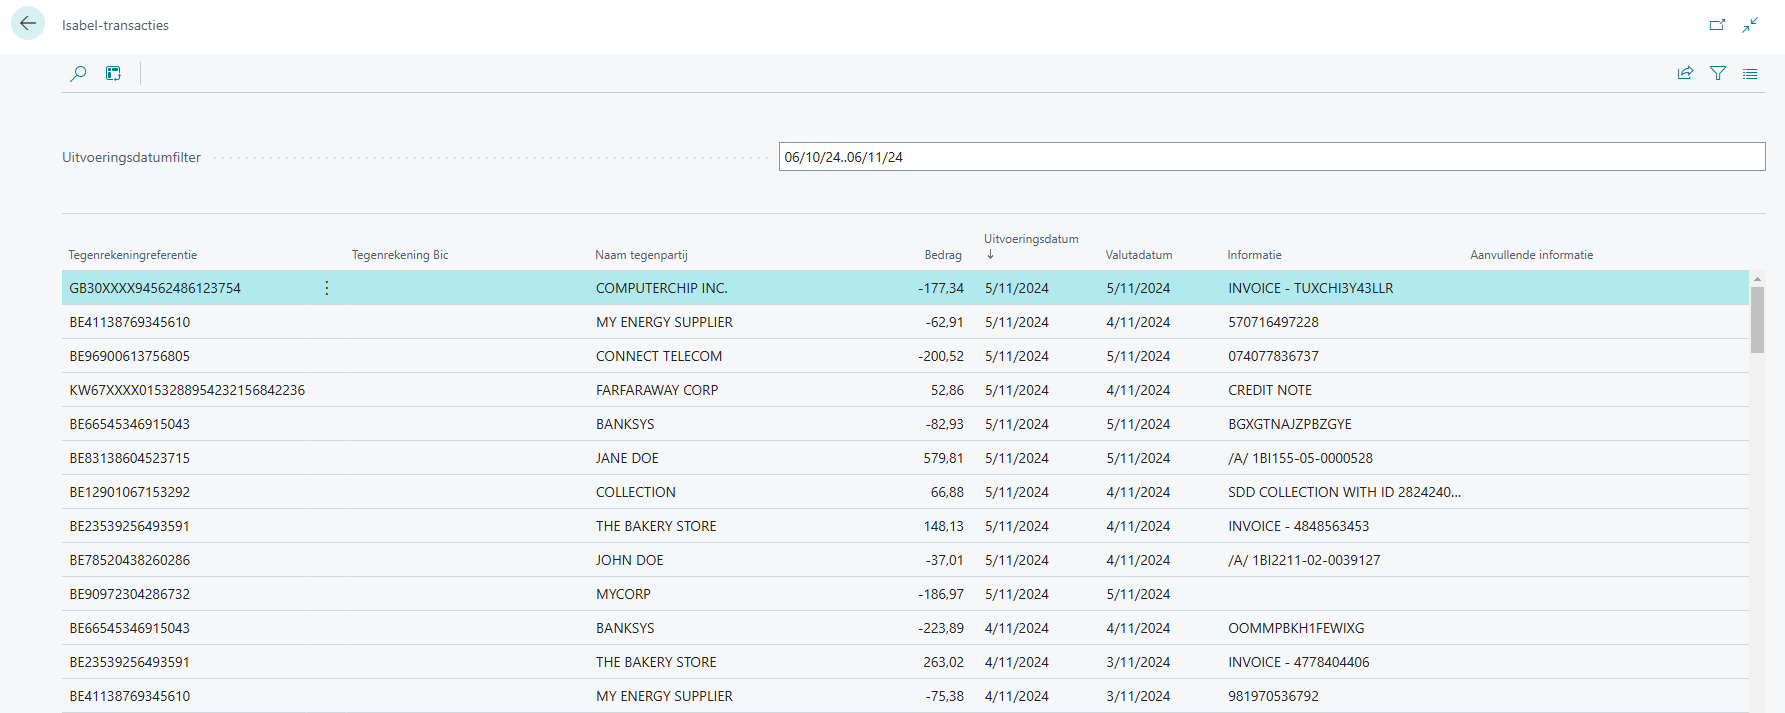Click the collapse page arrows icon
1785x713 pixels.
pyautogui.click(x=1750, y=25)
